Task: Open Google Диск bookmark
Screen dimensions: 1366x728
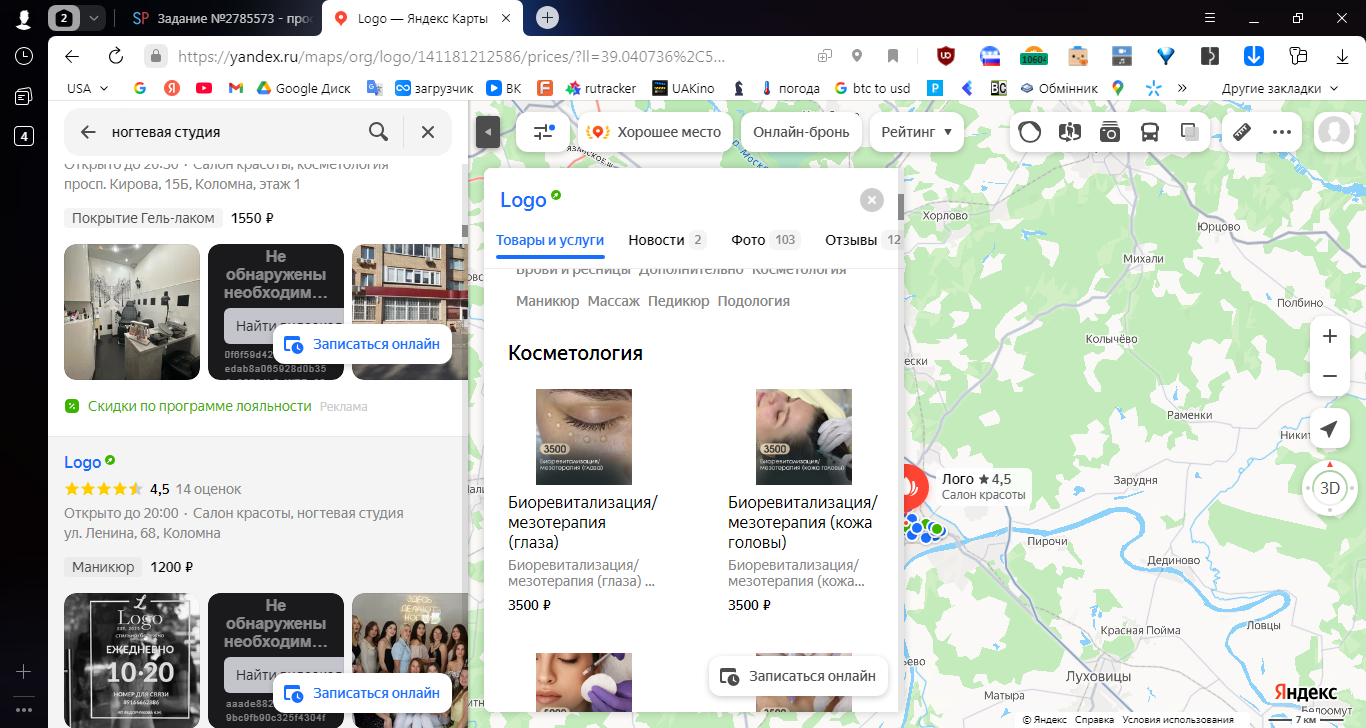Action: [303, 88]
